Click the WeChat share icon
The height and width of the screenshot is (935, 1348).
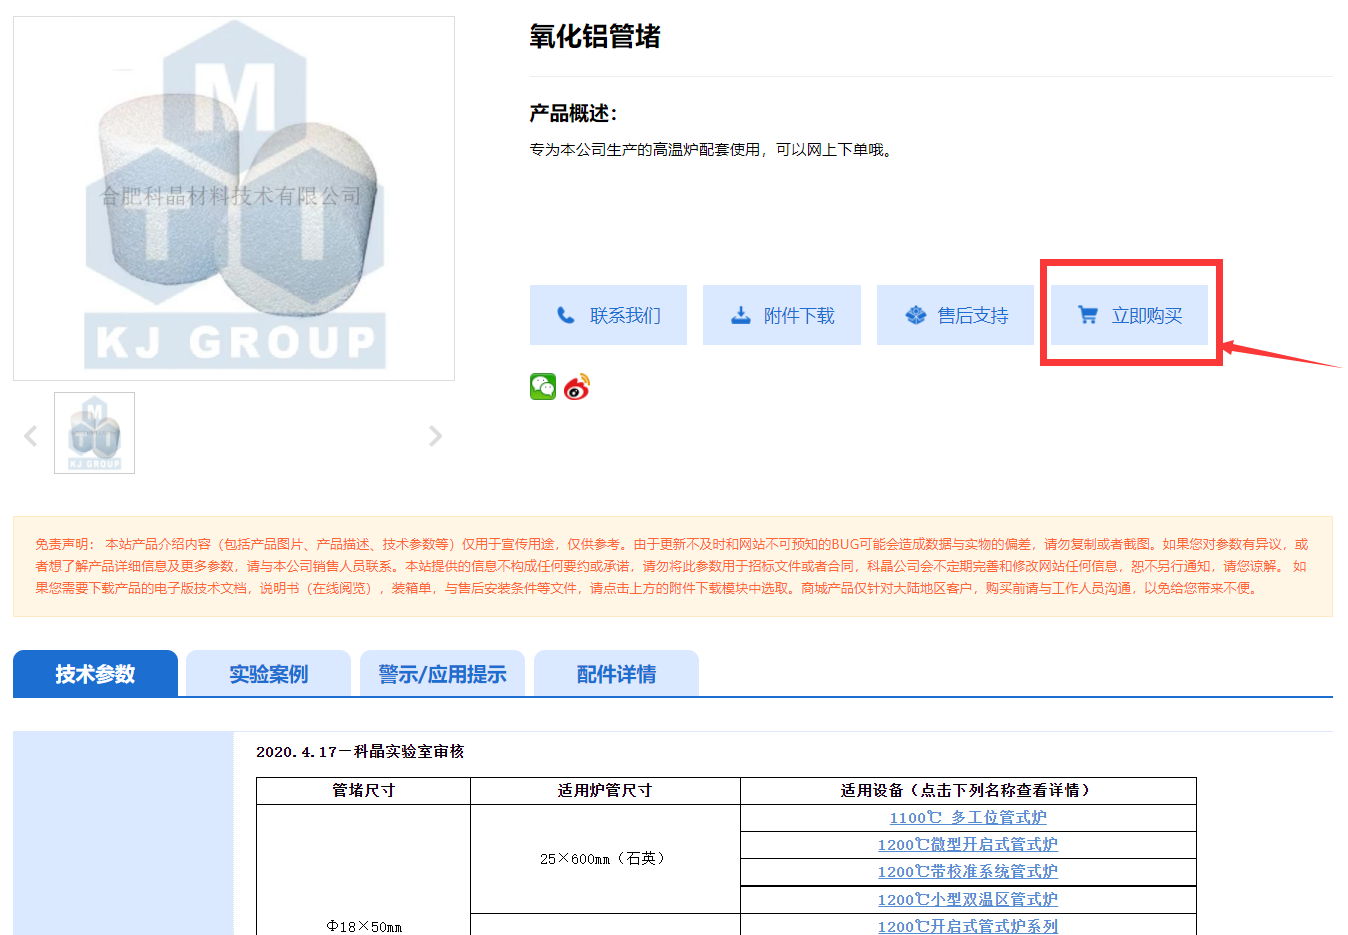pos(543,387)
